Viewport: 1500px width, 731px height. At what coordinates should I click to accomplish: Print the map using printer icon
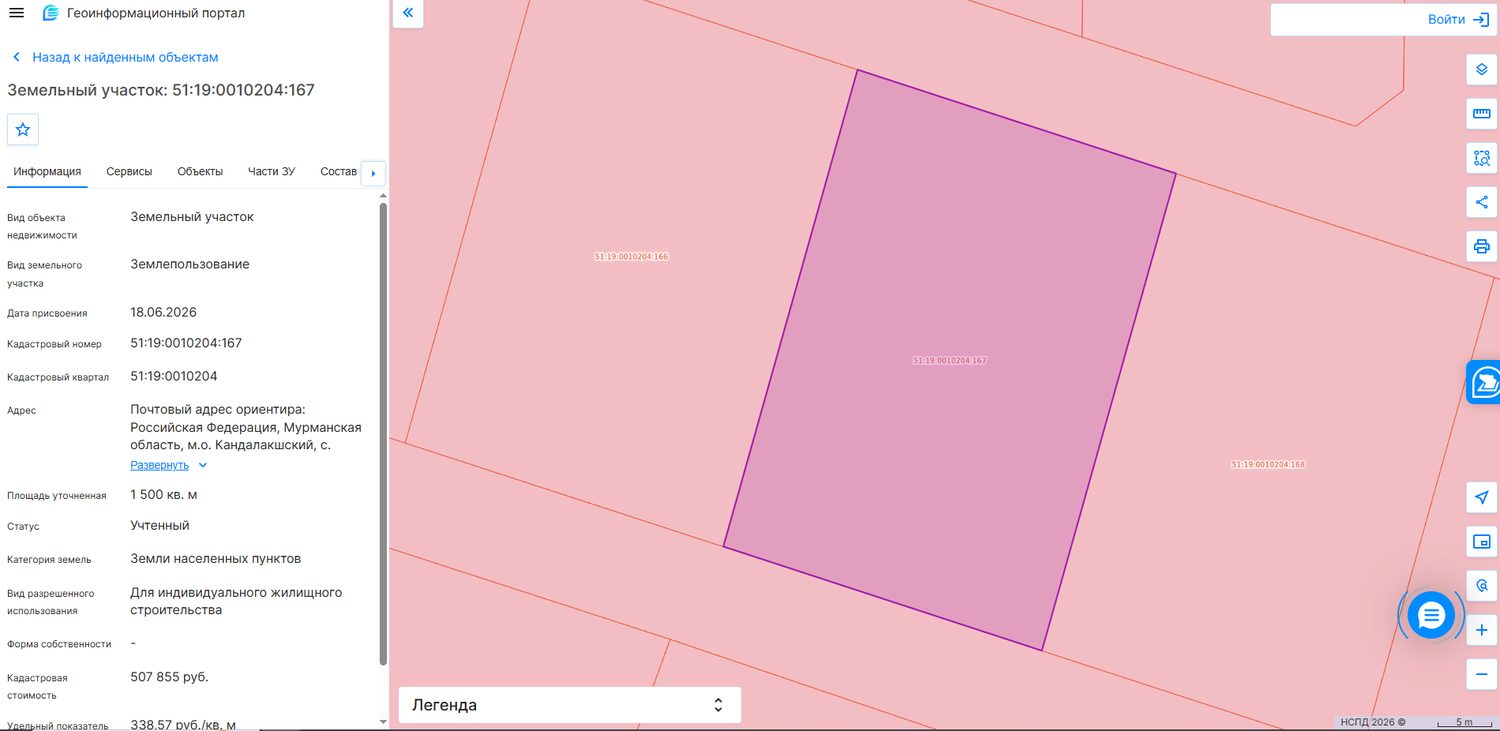point(1481,246)
